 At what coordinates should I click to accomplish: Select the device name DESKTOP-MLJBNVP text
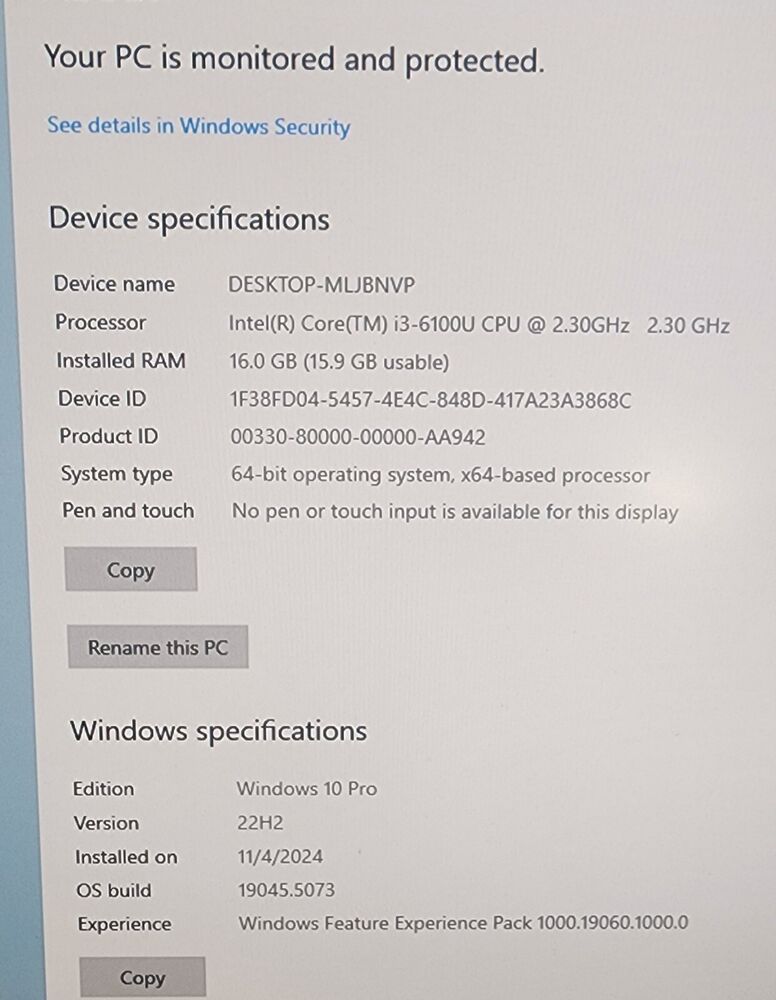pos(321,284)
